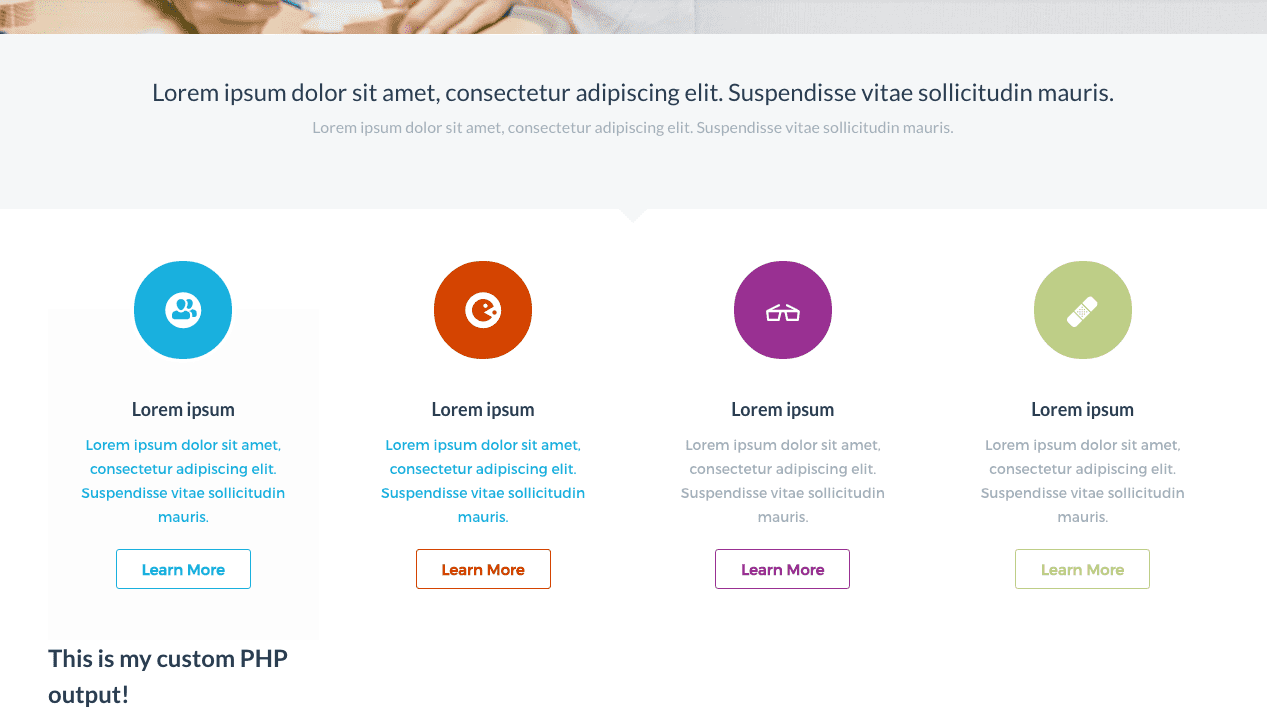Click the purple glasses icon circle

[x=783, y=310]
